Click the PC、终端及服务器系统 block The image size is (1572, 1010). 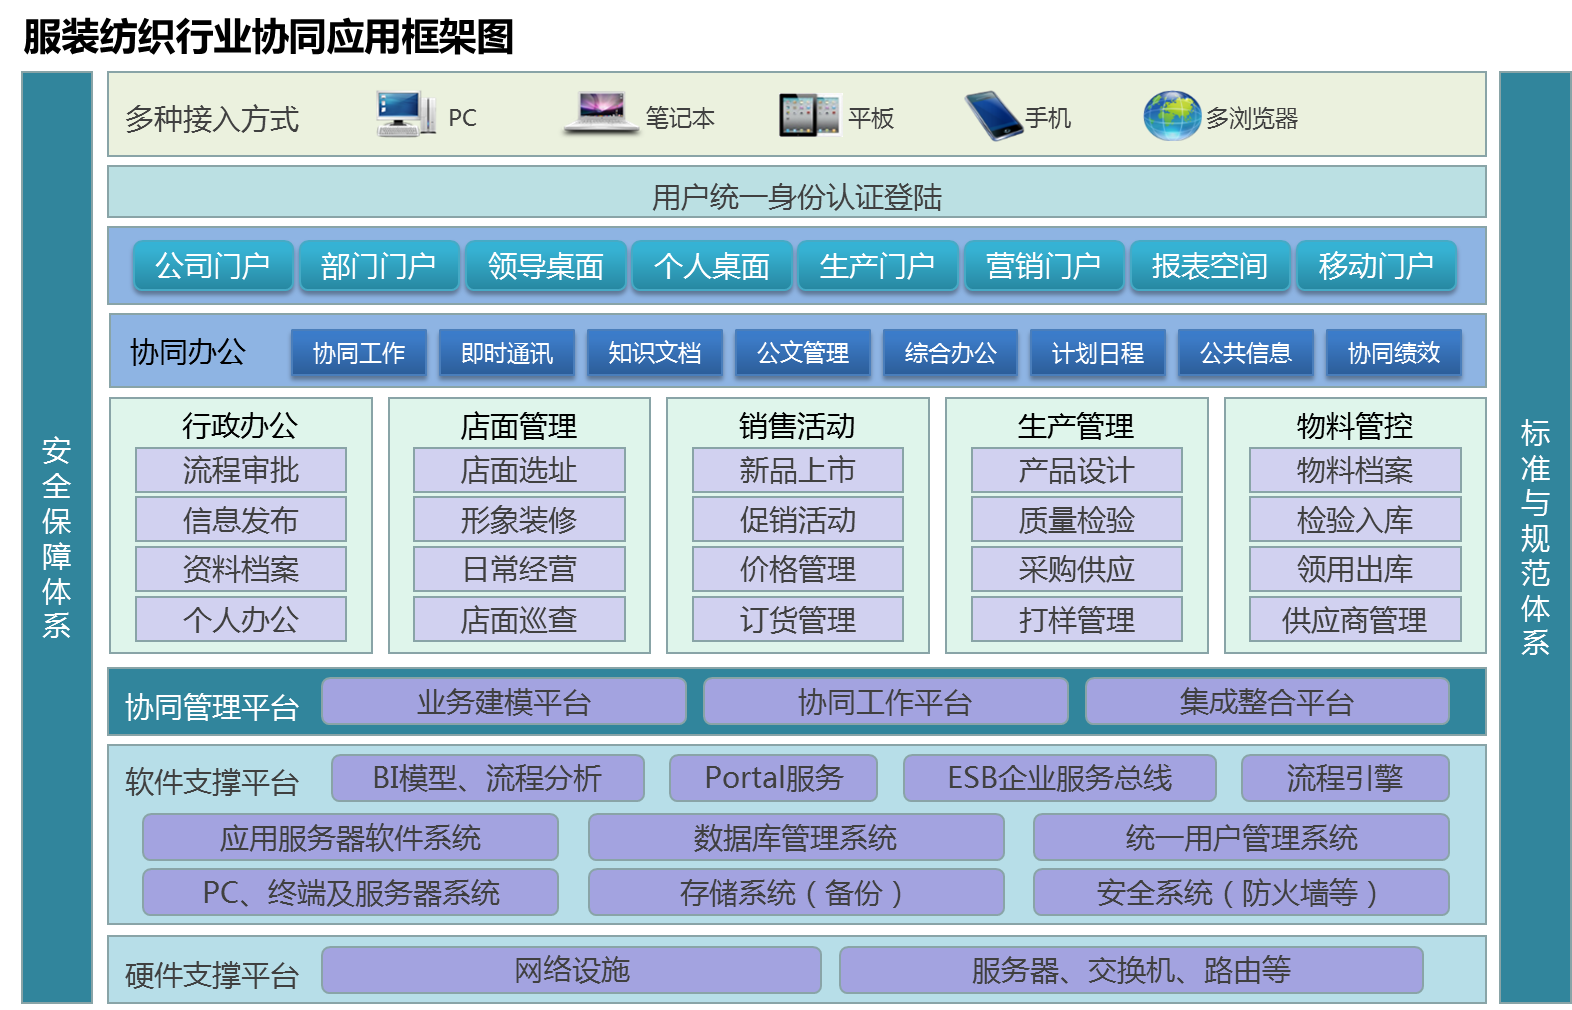[351, 892]
